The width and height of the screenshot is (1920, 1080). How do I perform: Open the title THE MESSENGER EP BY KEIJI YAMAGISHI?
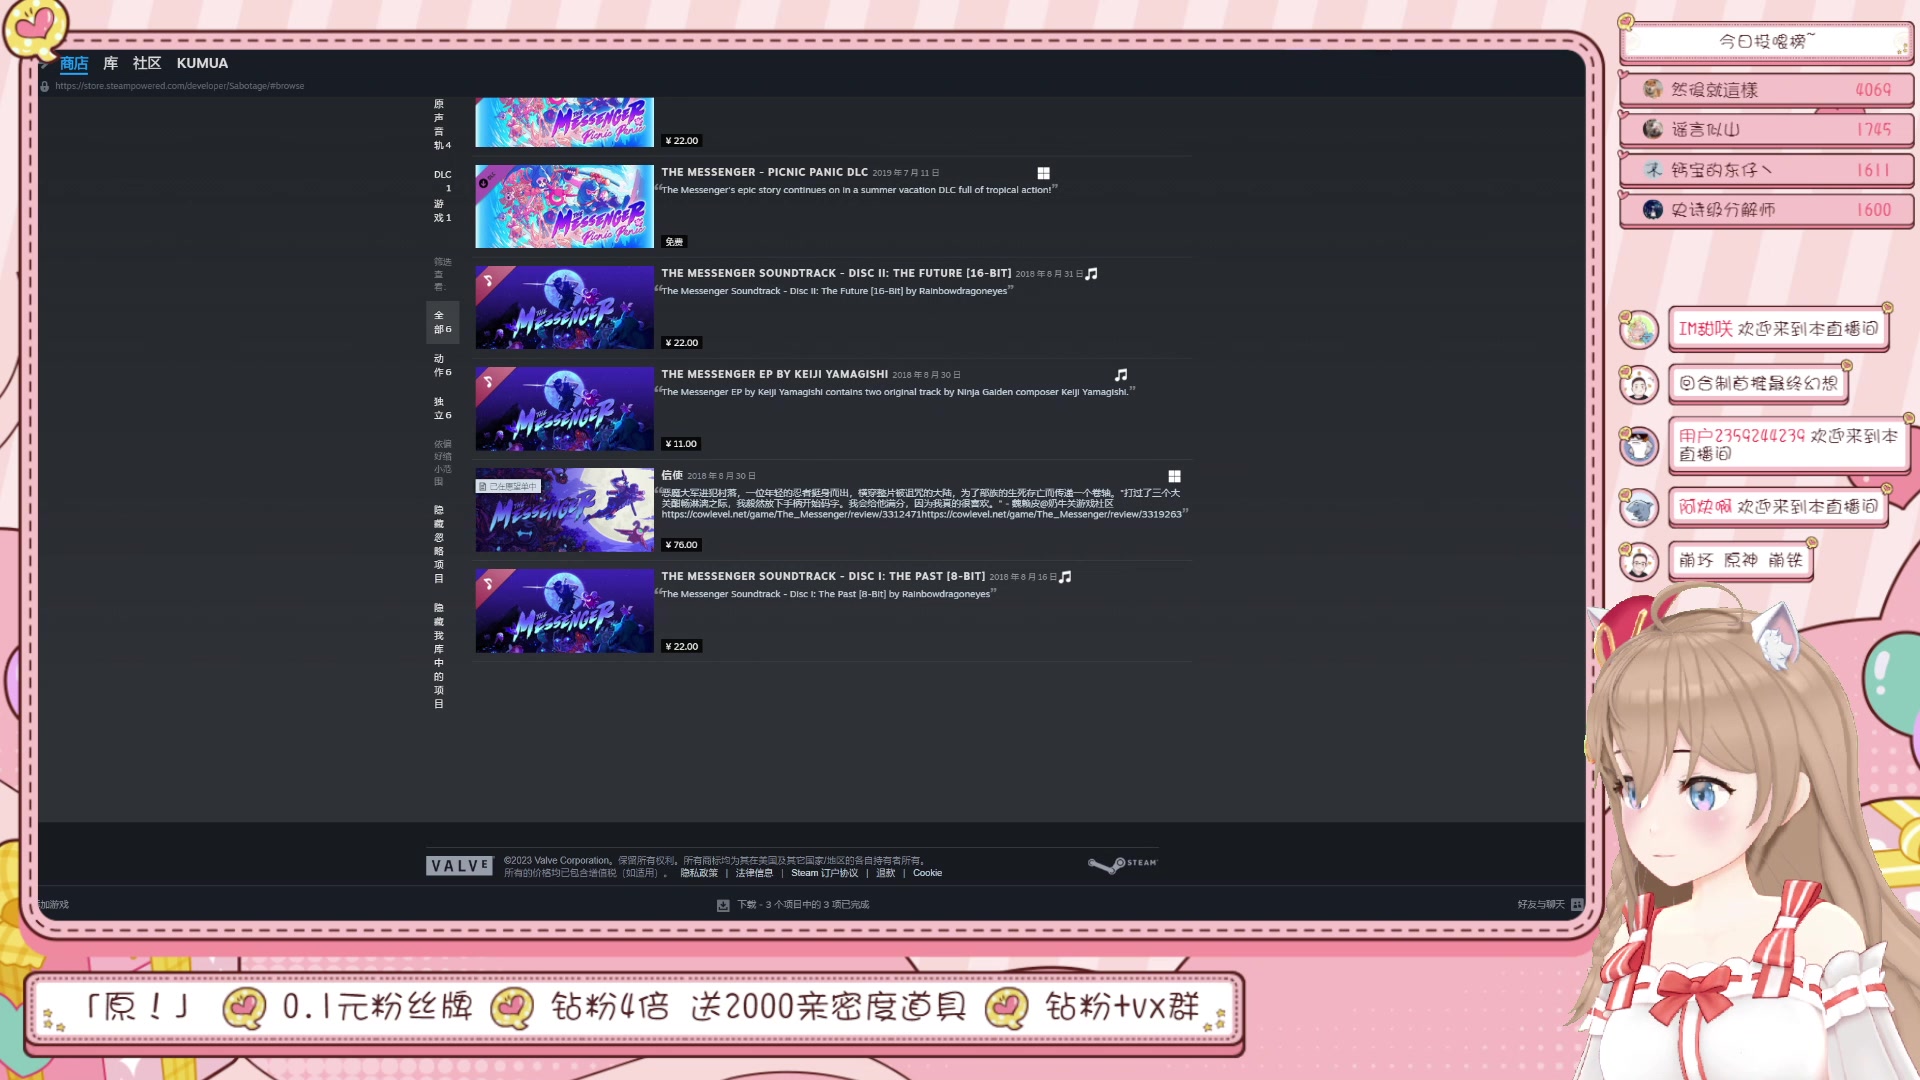pos(774,374)
